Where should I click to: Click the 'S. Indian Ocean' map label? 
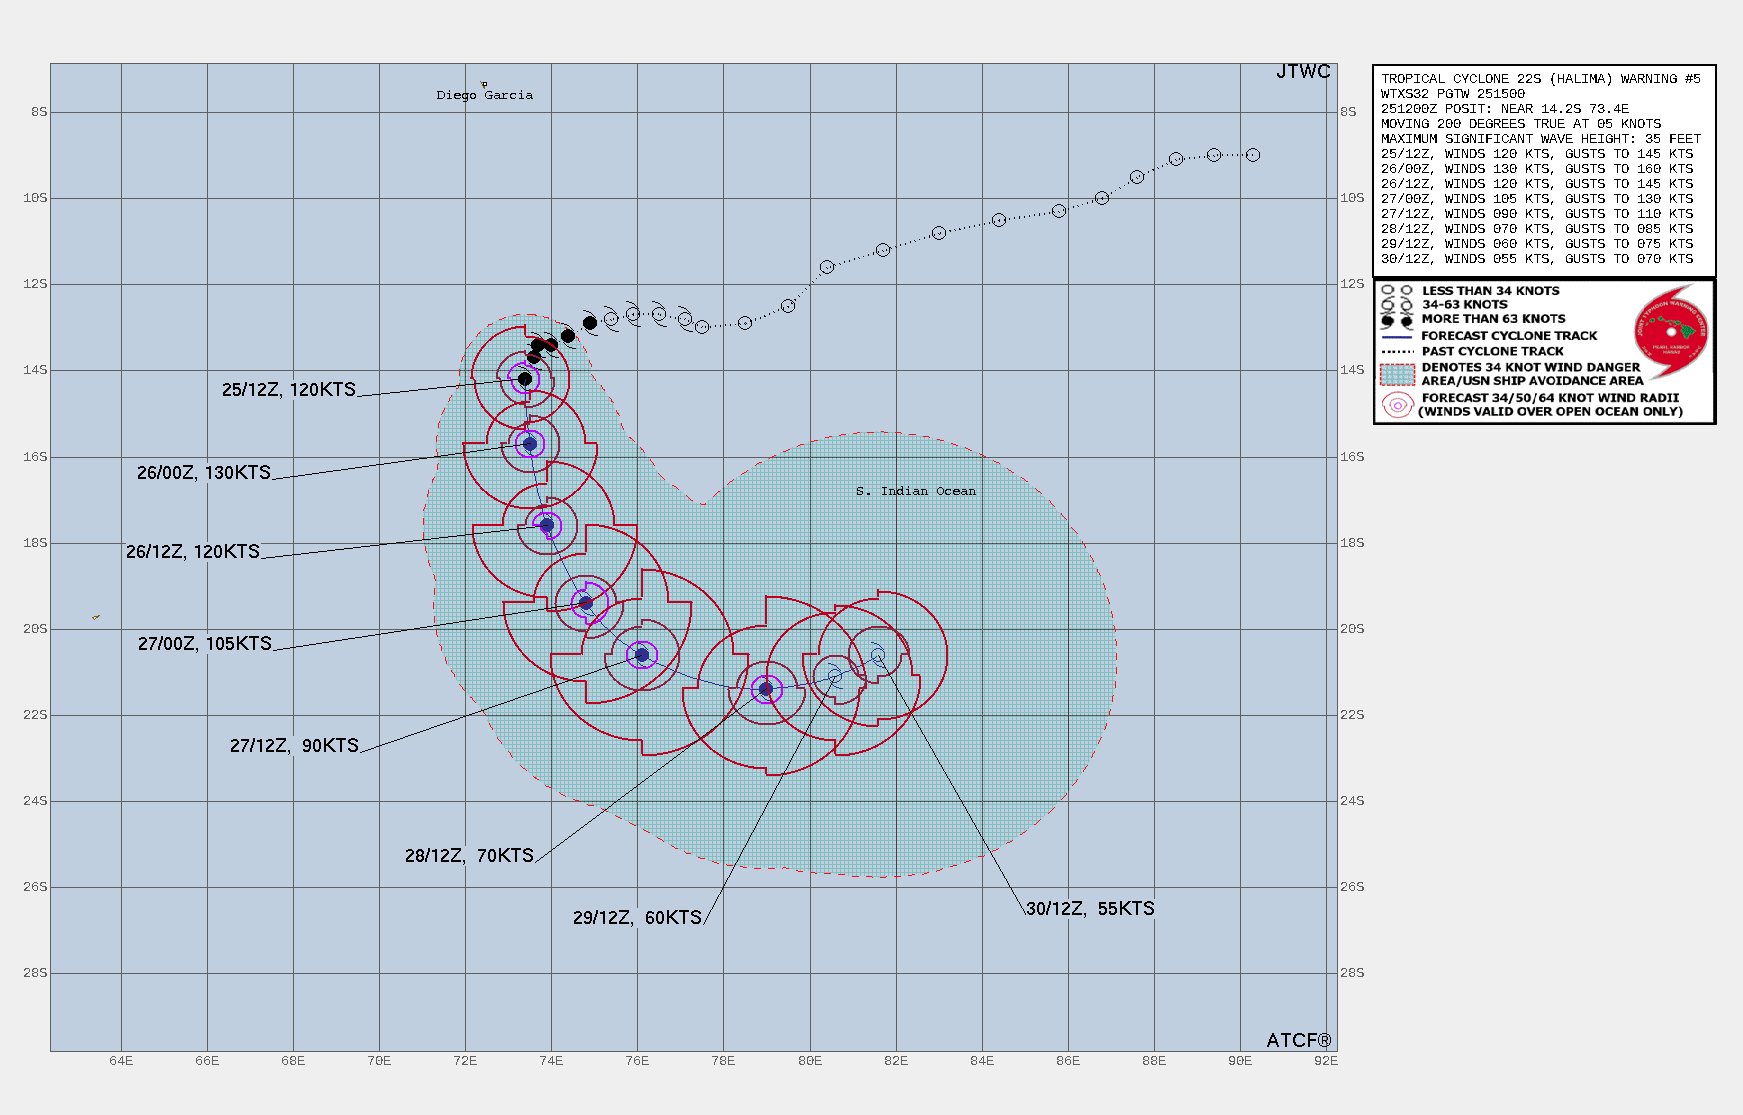click(x=915, y=491)
